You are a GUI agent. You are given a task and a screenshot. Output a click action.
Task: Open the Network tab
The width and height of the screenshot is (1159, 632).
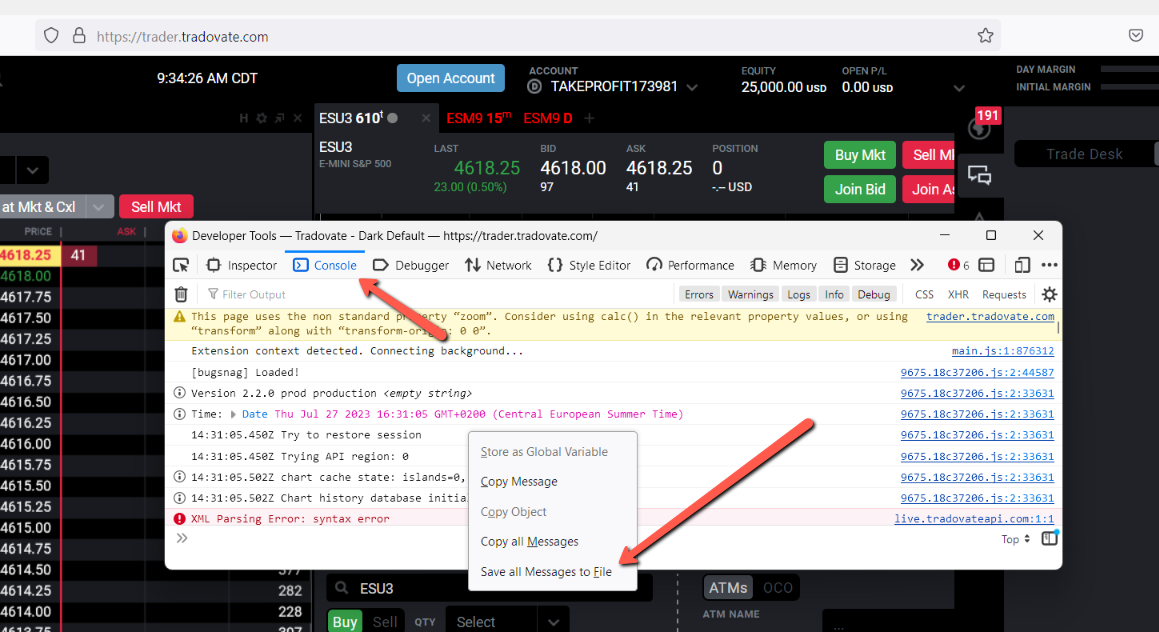click(498, 265)
